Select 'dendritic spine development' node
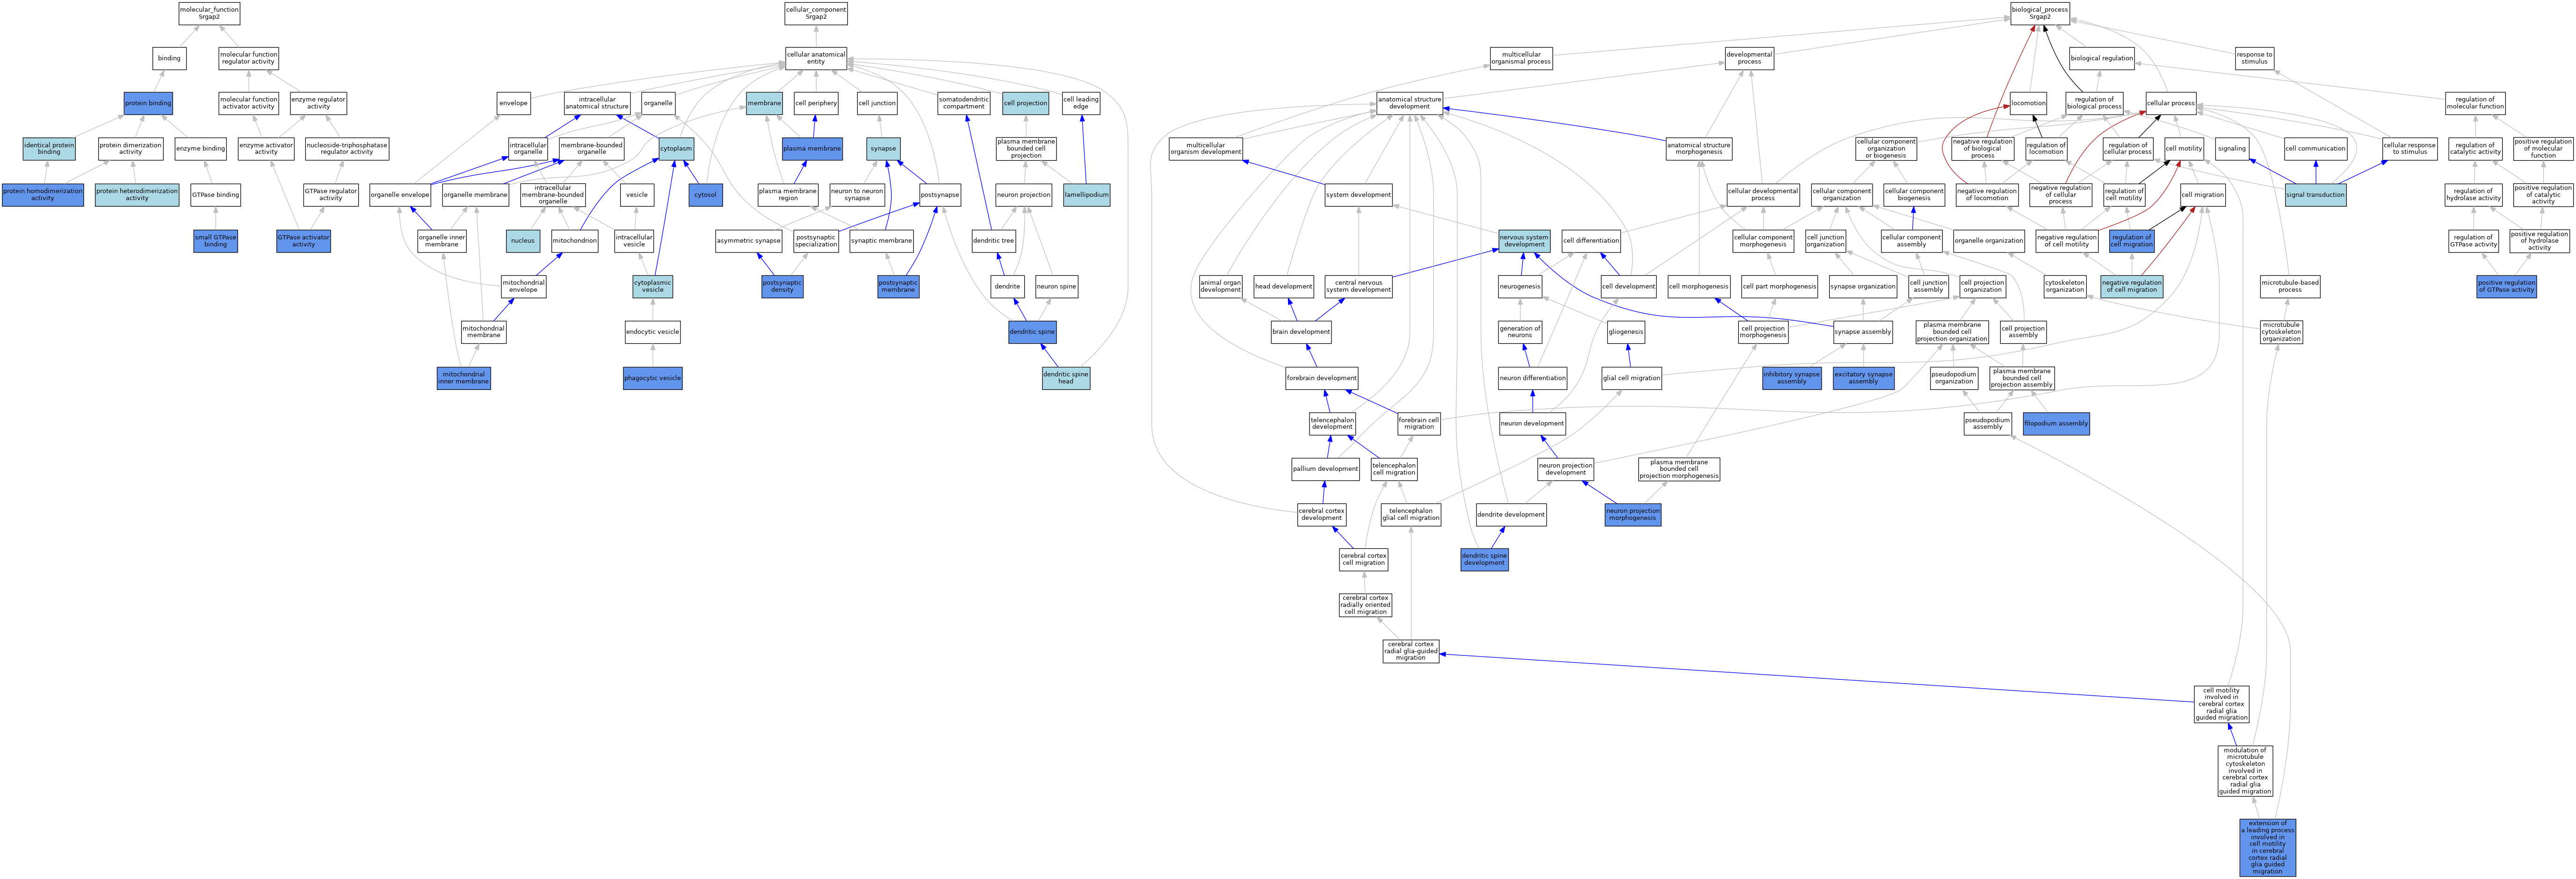This screenshot has height=879, width=2576. (1484, 560)
